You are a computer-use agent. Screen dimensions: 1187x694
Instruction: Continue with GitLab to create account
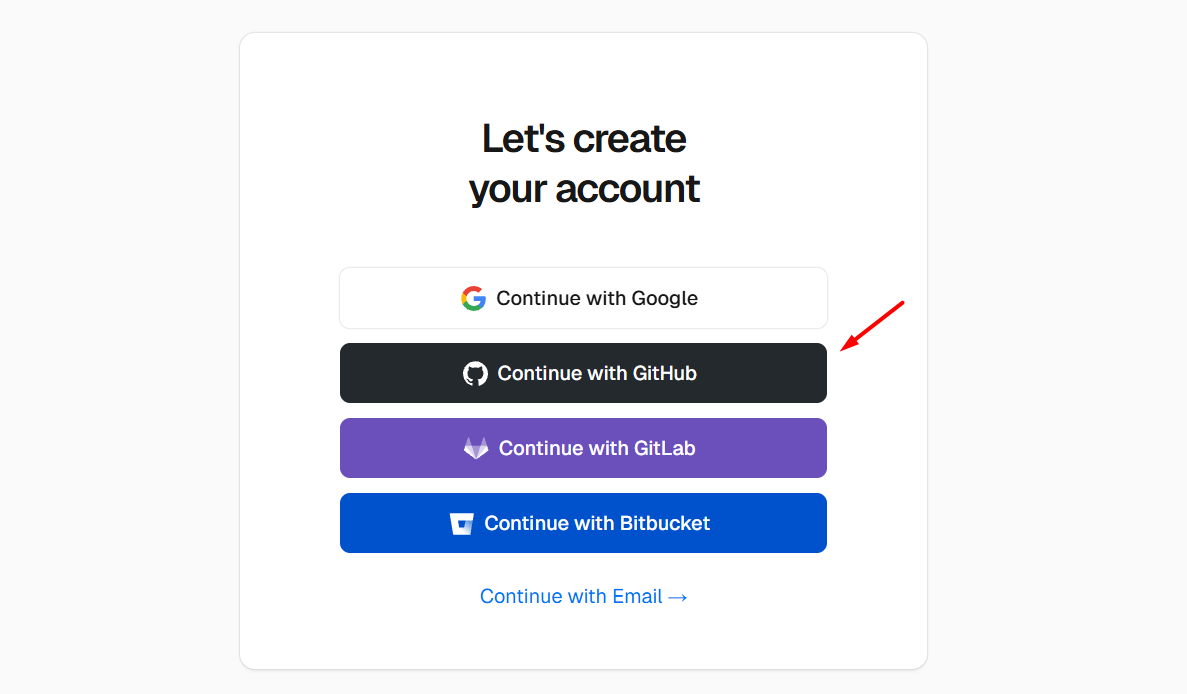pos(583,447)
